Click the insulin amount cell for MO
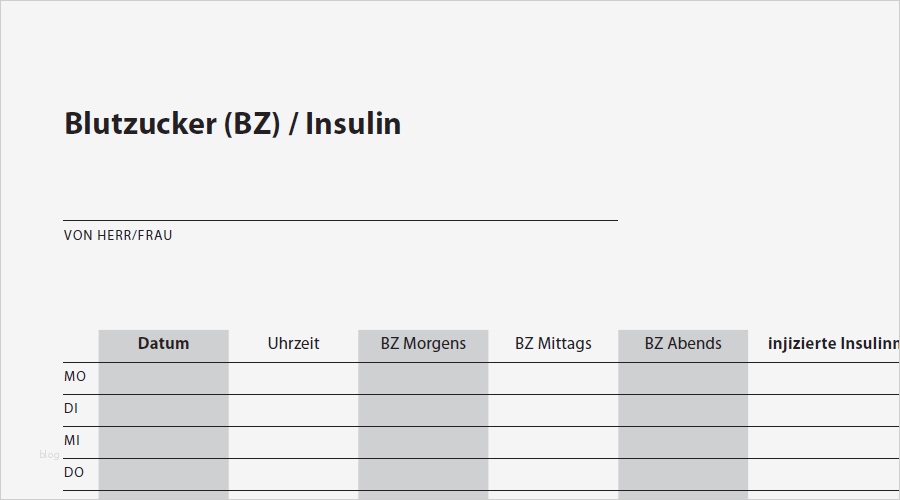The image size is (900, 500). coord(823,378)
